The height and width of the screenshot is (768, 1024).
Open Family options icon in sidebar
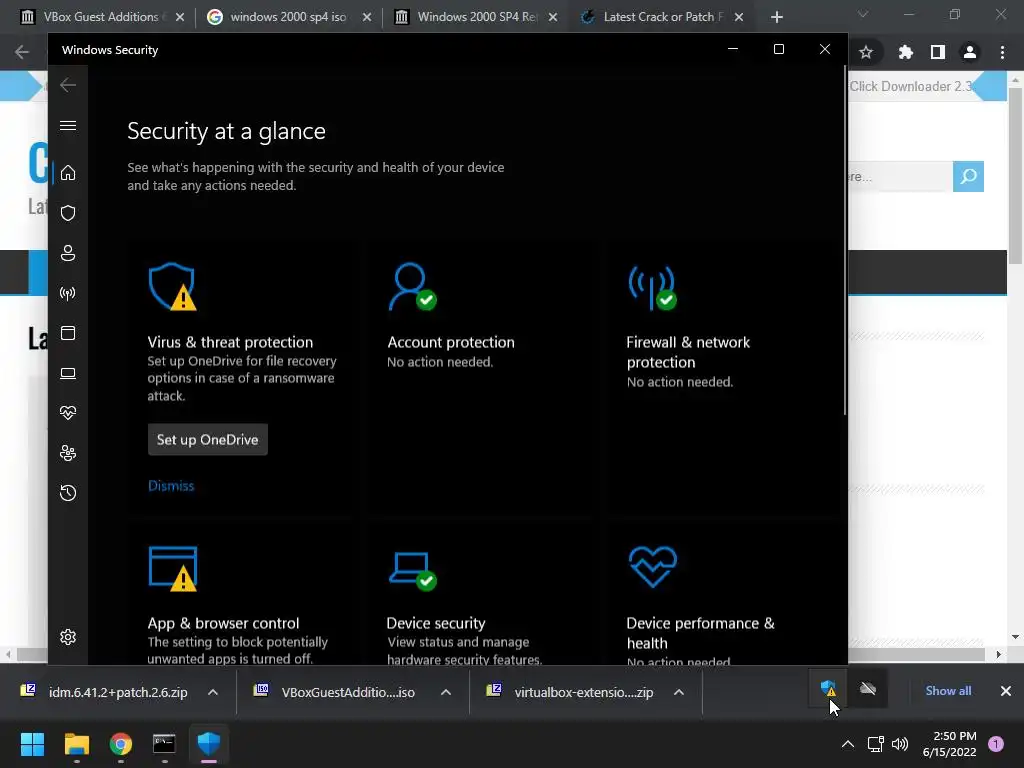(x=68, y=453)
